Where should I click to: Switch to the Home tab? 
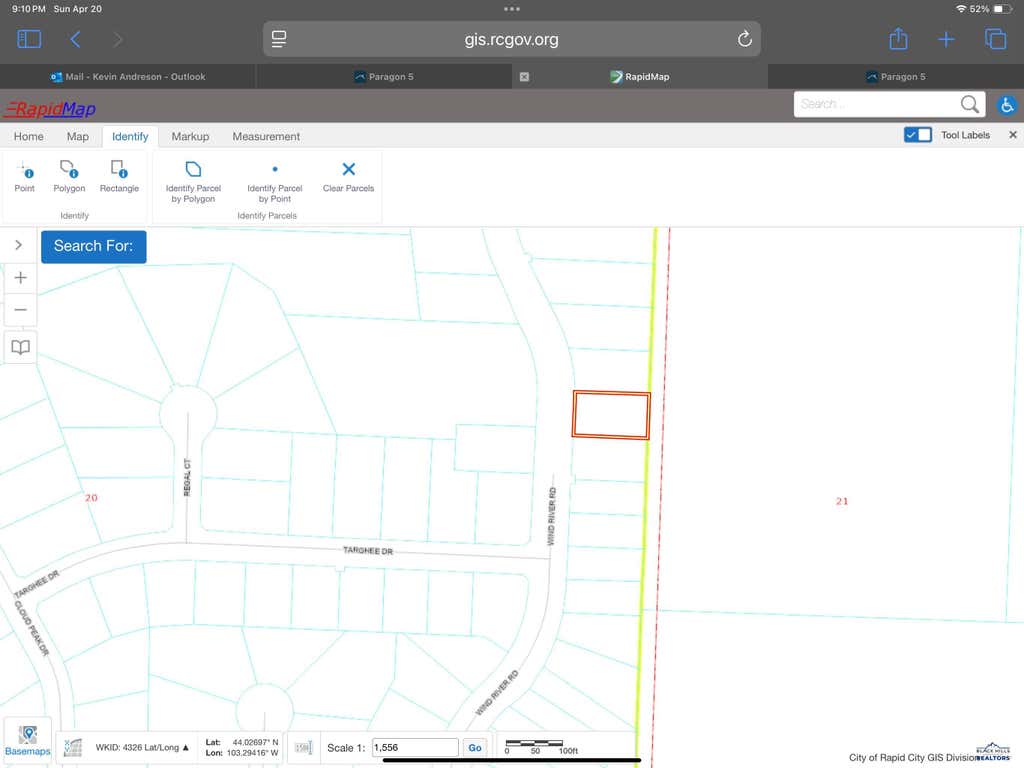(x=29, y=136)
